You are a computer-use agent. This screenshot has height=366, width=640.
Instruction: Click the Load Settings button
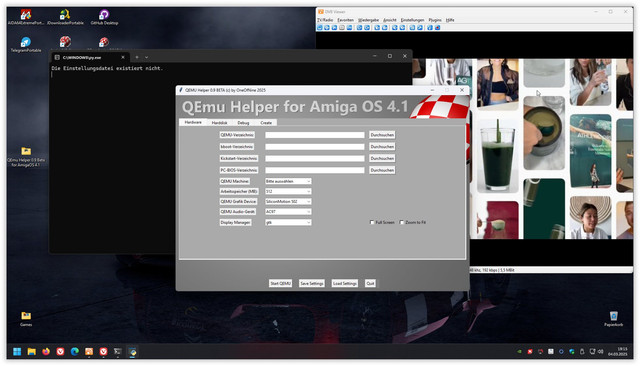[344, 283]
